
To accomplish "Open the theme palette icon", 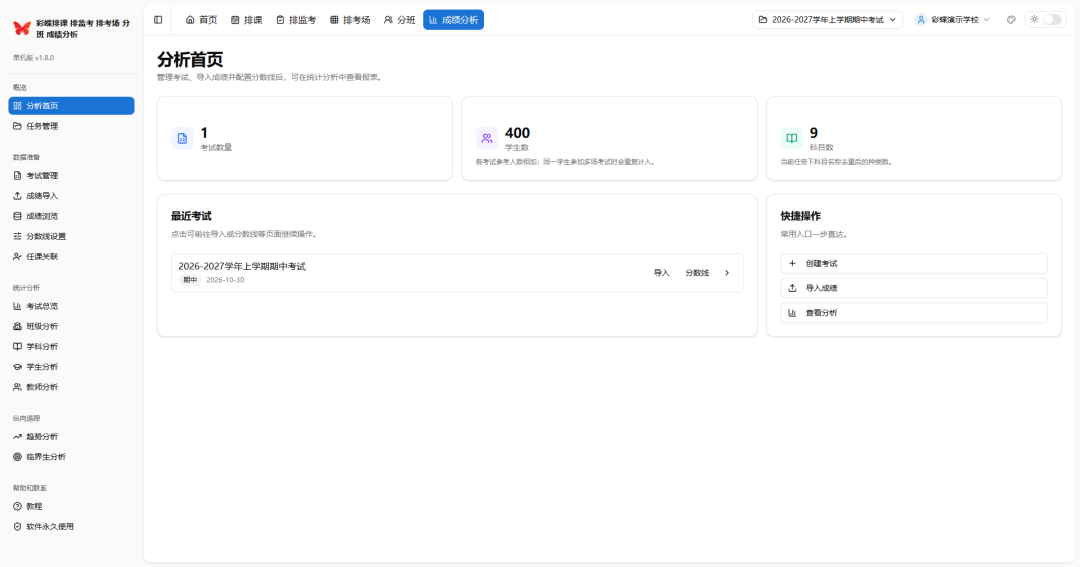I will [1011, 20].
